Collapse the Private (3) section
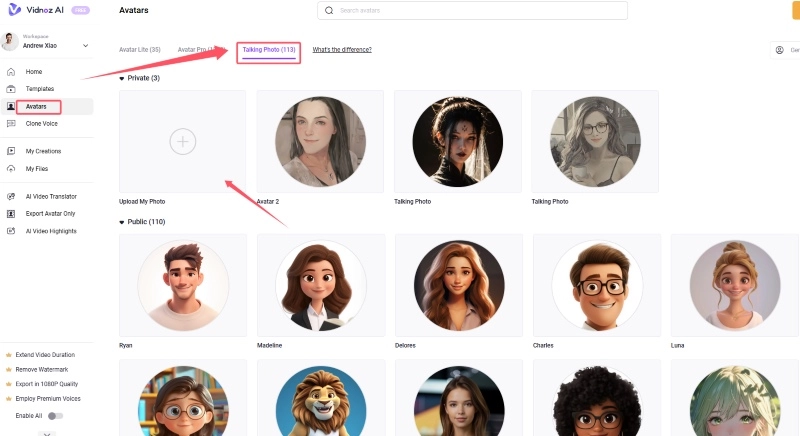This screenshot has height=436, width=800. click(x=122, y=78)
